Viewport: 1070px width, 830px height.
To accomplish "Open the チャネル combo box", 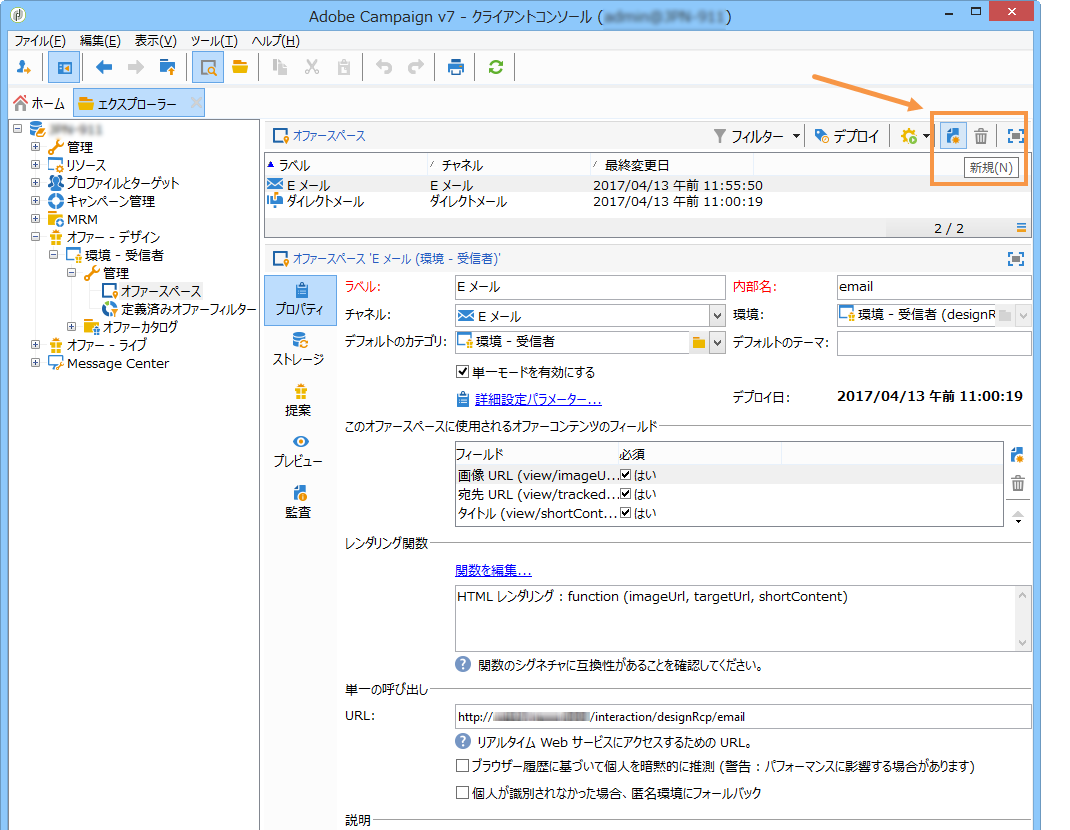I will 590,315.
